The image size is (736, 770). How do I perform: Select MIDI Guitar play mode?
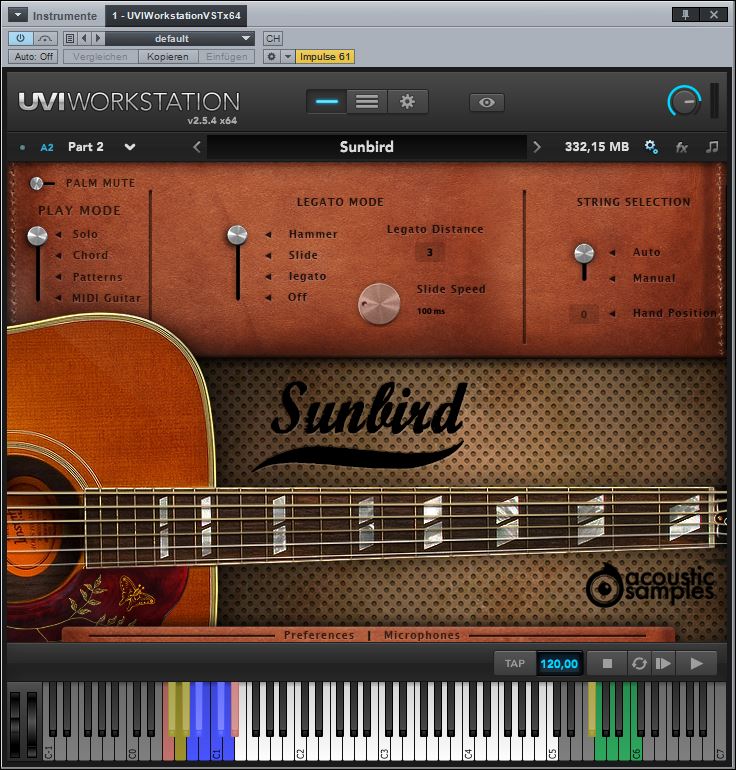[x=107, y=298]
